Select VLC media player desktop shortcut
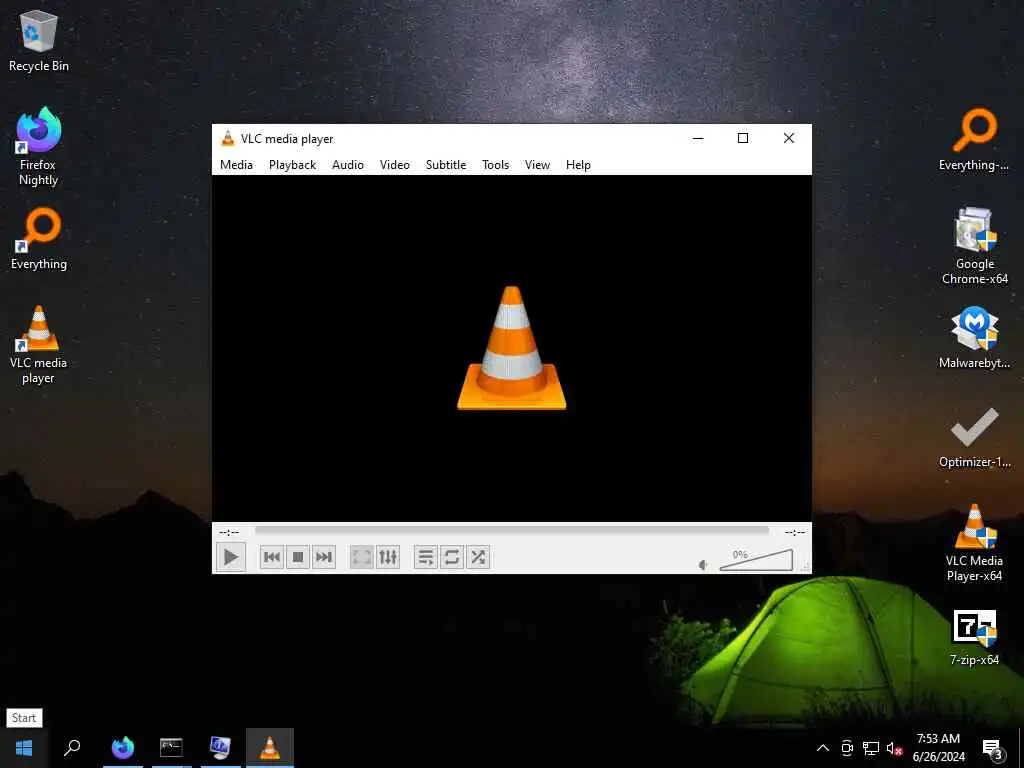Screen dimensions: 1024x768 [x=39, y=345]
